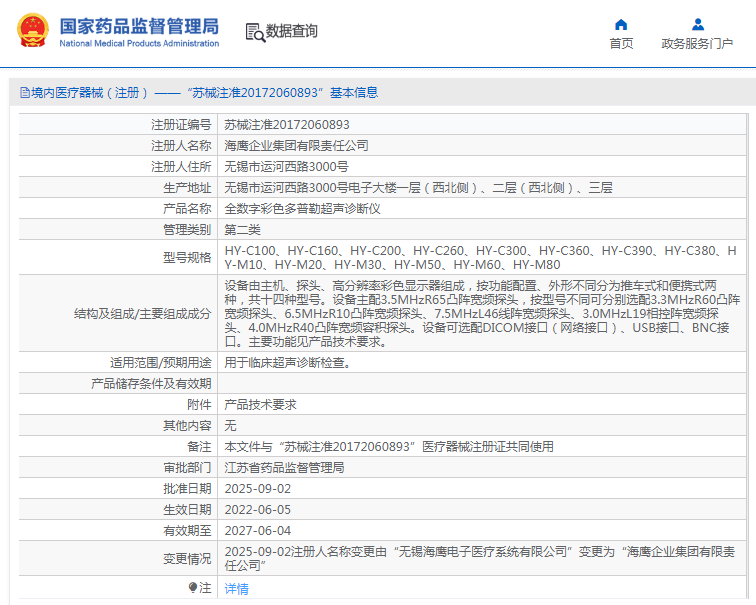Click 国家药品监督管理局 site title
The height and width of the screenshot is (605, 756).
[139, 26]
